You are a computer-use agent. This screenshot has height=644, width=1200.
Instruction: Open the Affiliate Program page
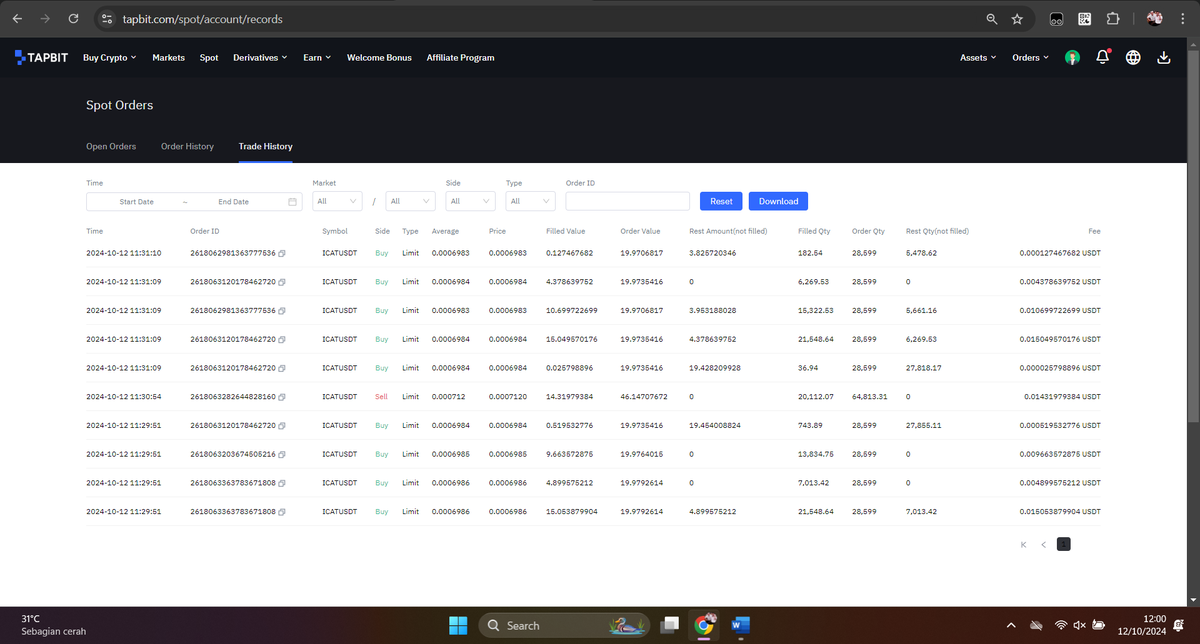[x=460, y=58]
